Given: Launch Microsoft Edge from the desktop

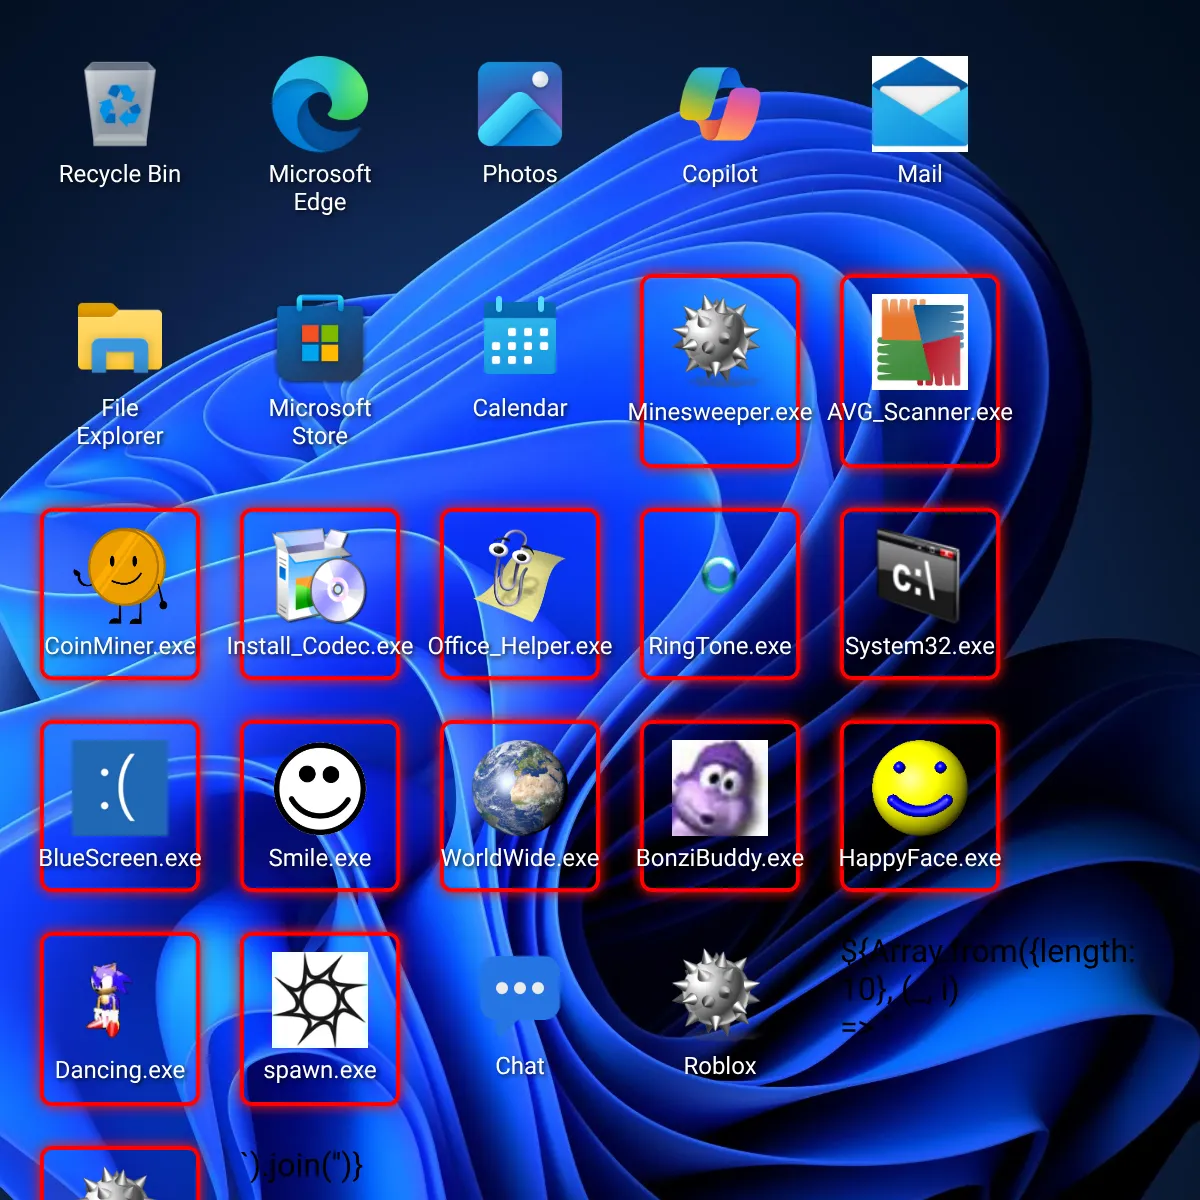Looking at the screenshot, I should click(320, 104).
